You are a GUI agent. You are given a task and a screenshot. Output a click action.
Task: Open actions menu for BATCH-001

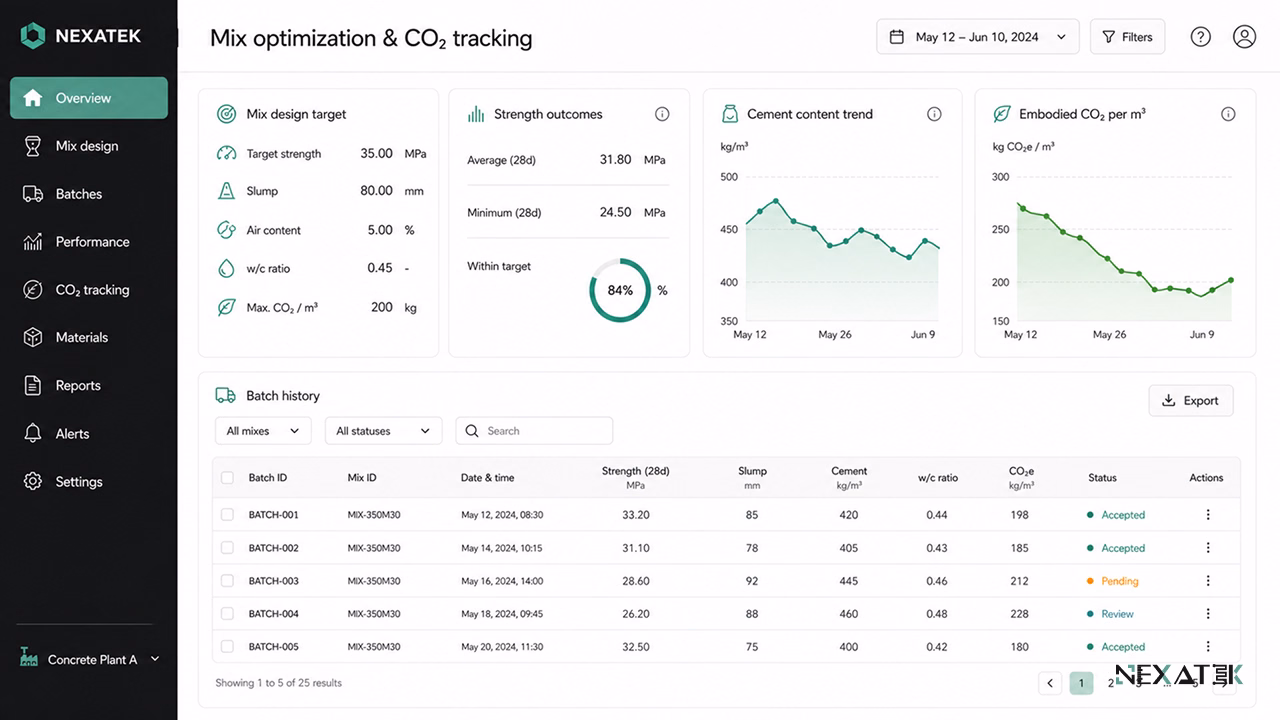[x=1208, y=515]
